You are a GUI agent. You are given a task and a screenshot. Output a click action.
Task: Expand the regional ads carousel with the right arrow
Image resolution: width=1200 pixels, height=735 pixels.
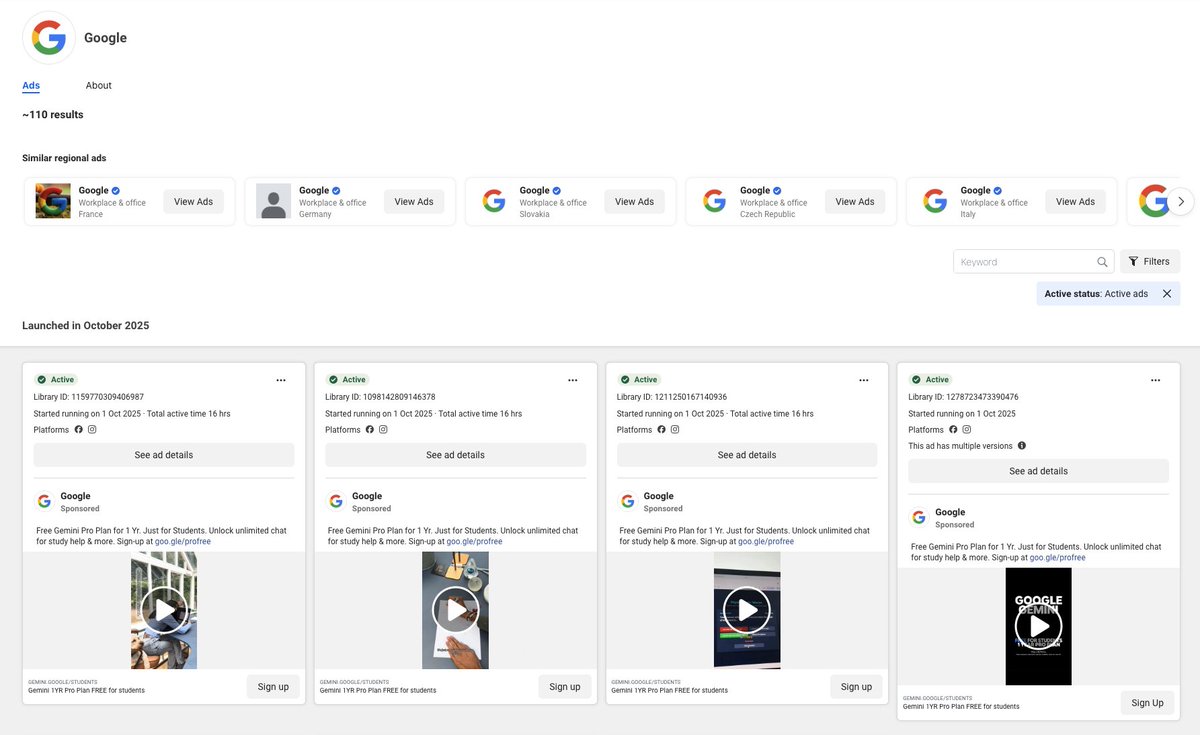tap(1181, 201)
